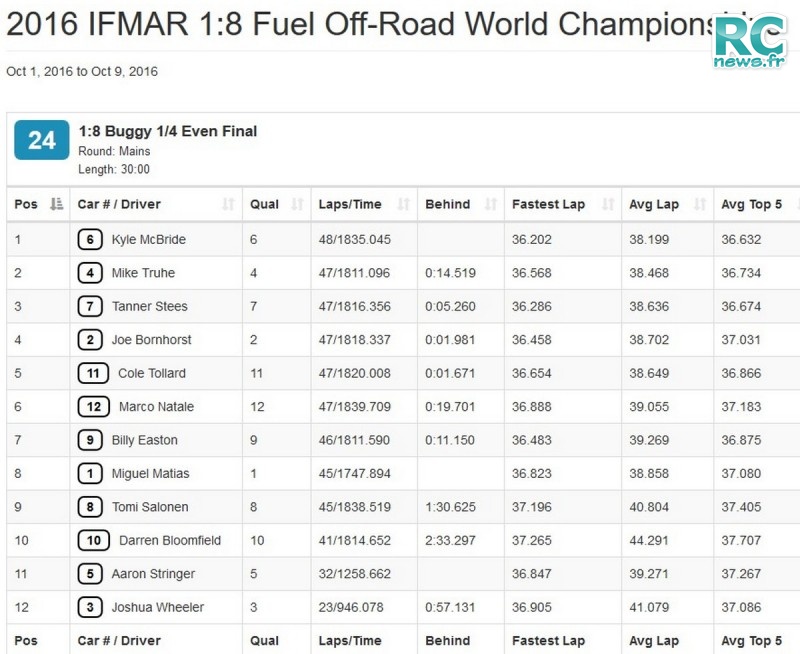Click the Avg Top 5 column header
Screen dimensions: 800x654
tap(752, 204)
